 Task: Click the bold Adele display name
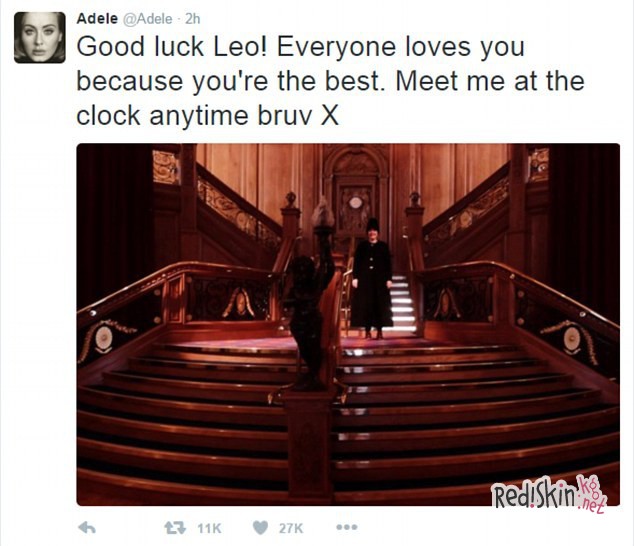pyautogui.click(x=97, y=19)
